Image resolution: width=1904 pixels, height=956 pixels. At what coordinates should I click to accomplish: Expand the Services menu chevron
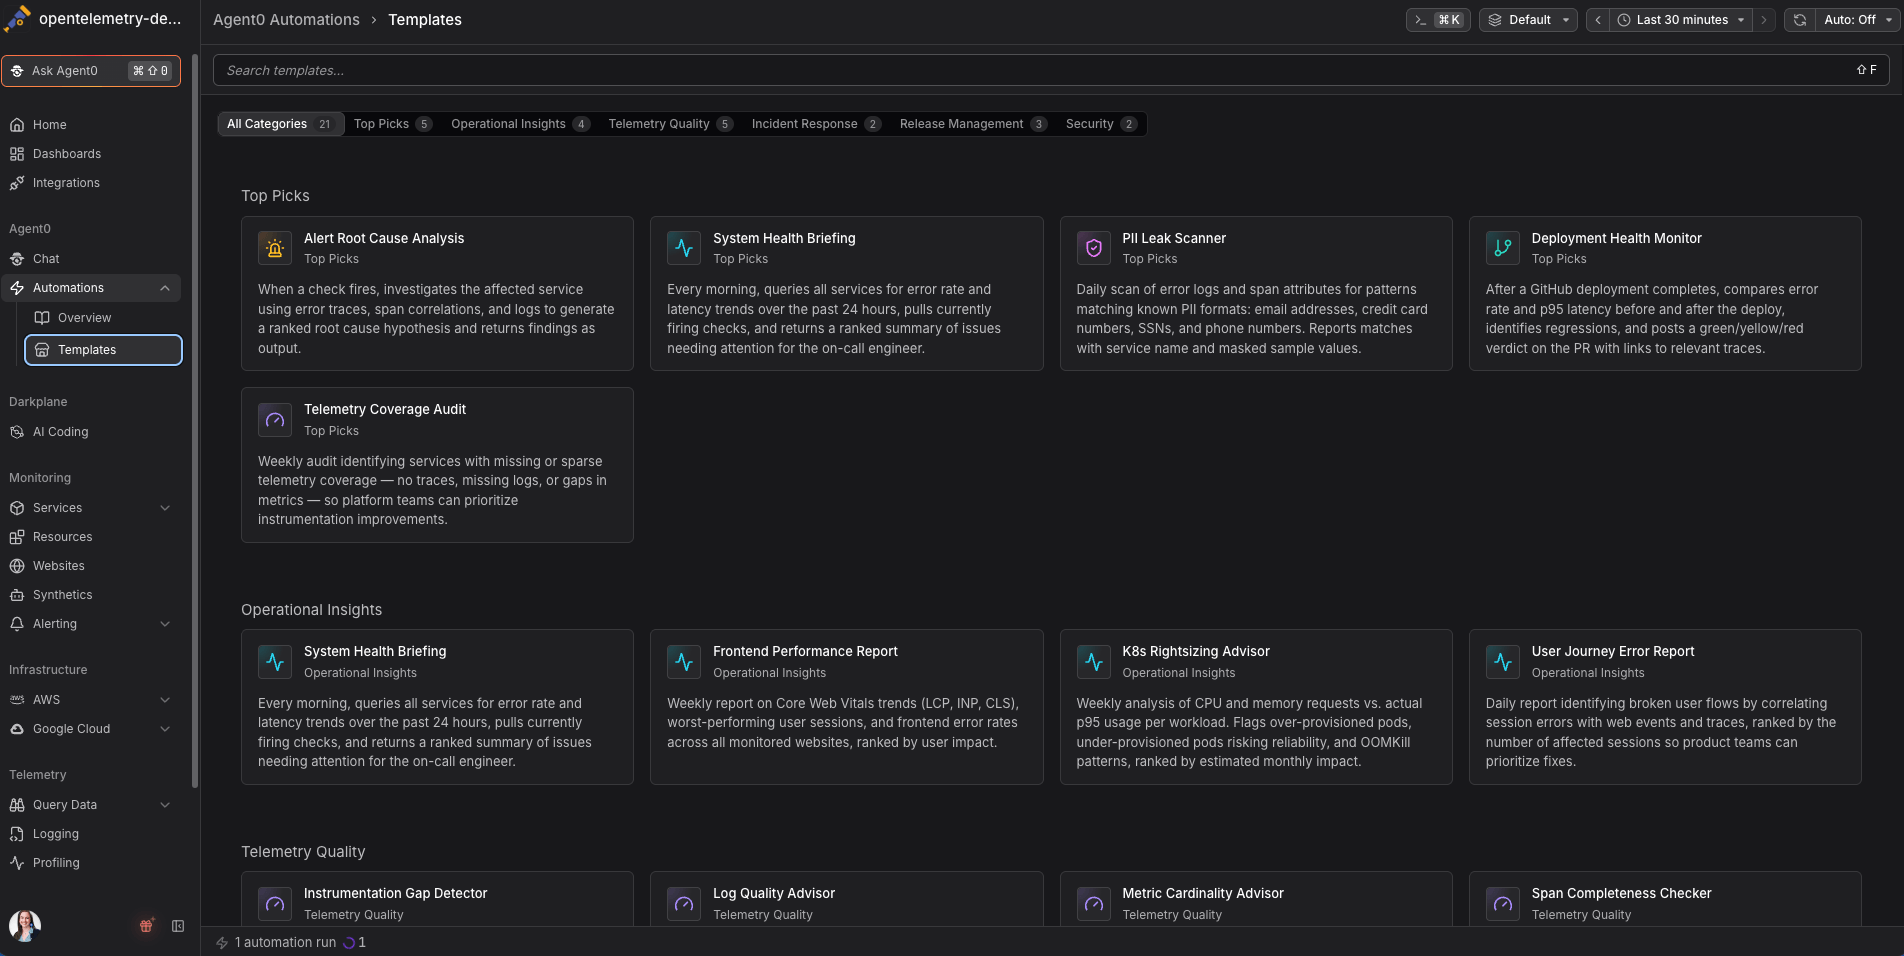coord(165,508)
